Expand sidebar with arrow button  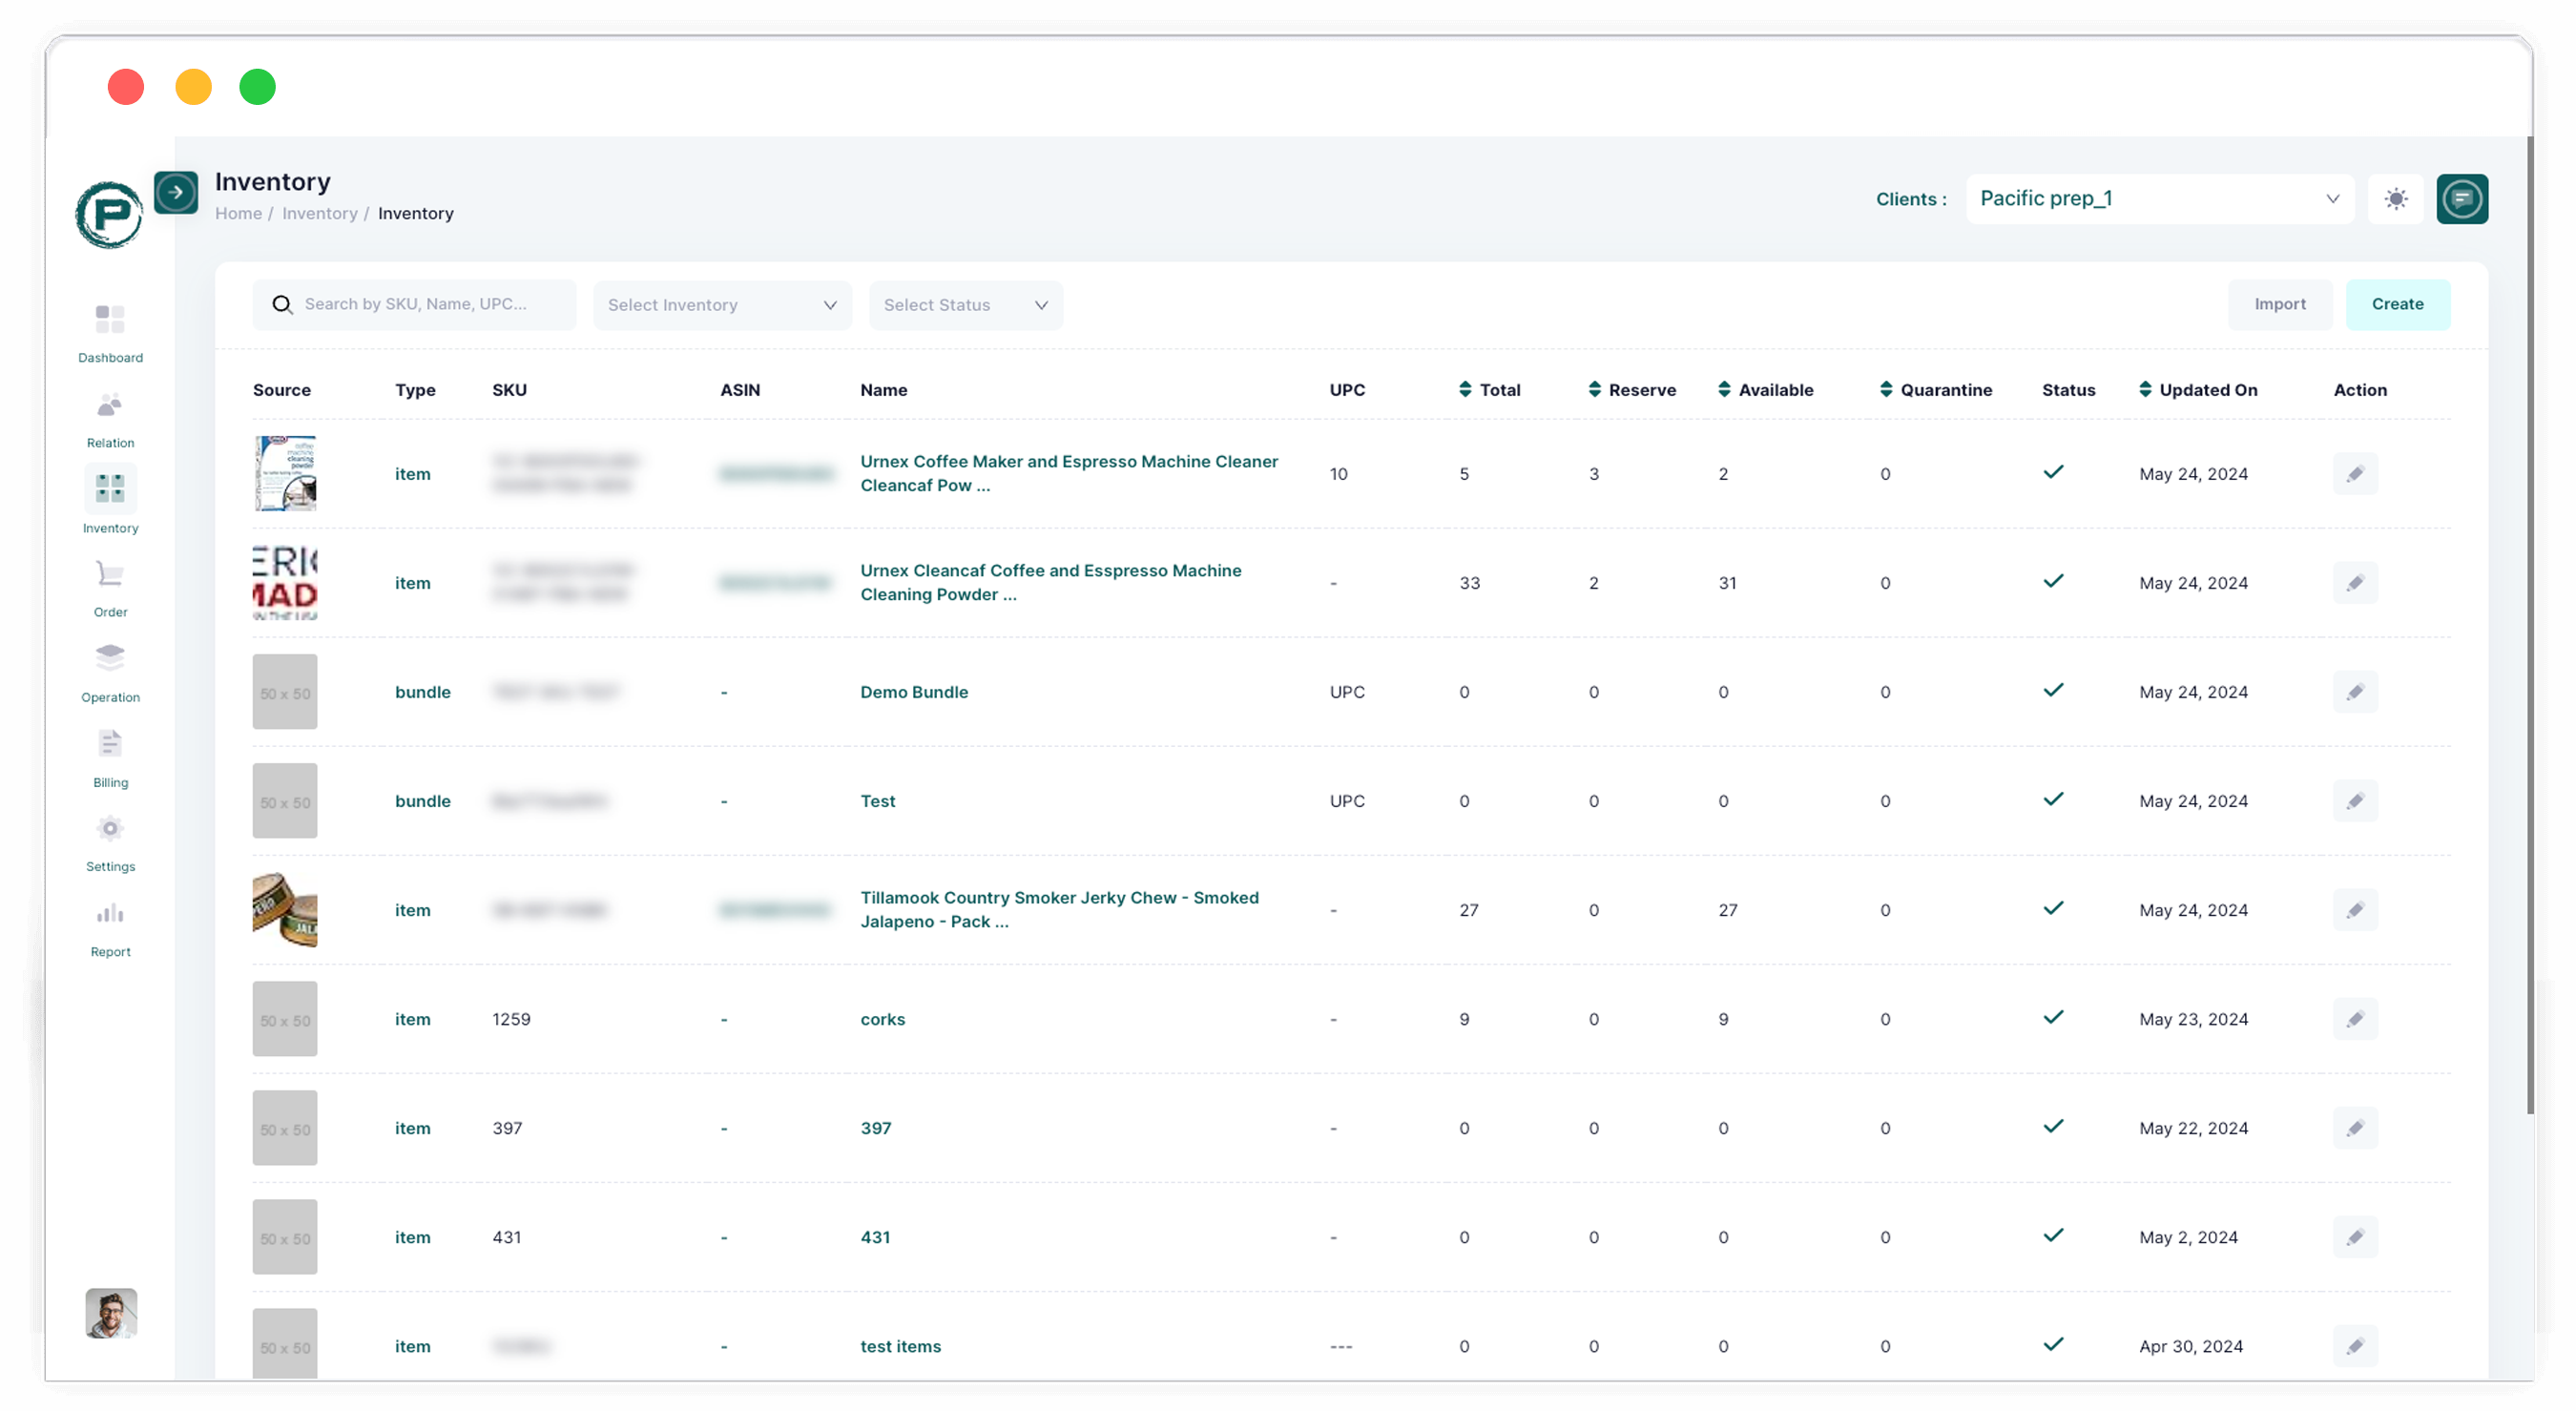(176, 192)
